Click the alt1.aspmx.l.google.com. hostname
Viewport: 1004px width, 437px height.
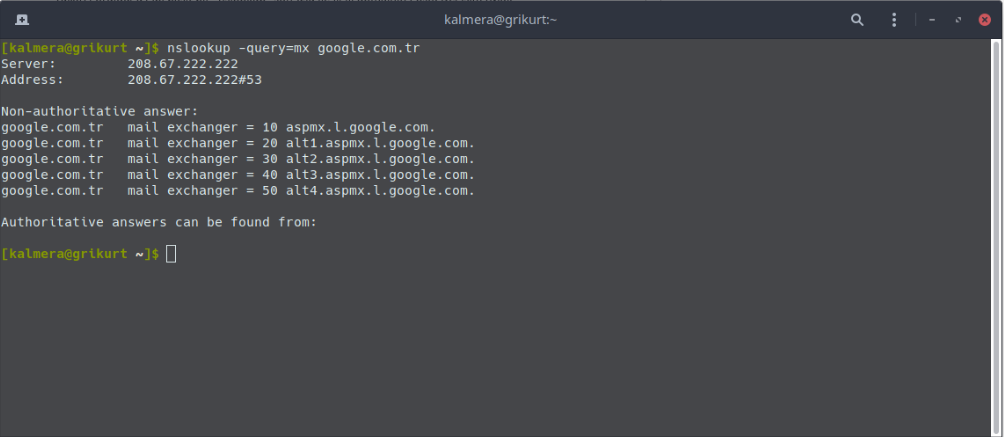[380, 143]
